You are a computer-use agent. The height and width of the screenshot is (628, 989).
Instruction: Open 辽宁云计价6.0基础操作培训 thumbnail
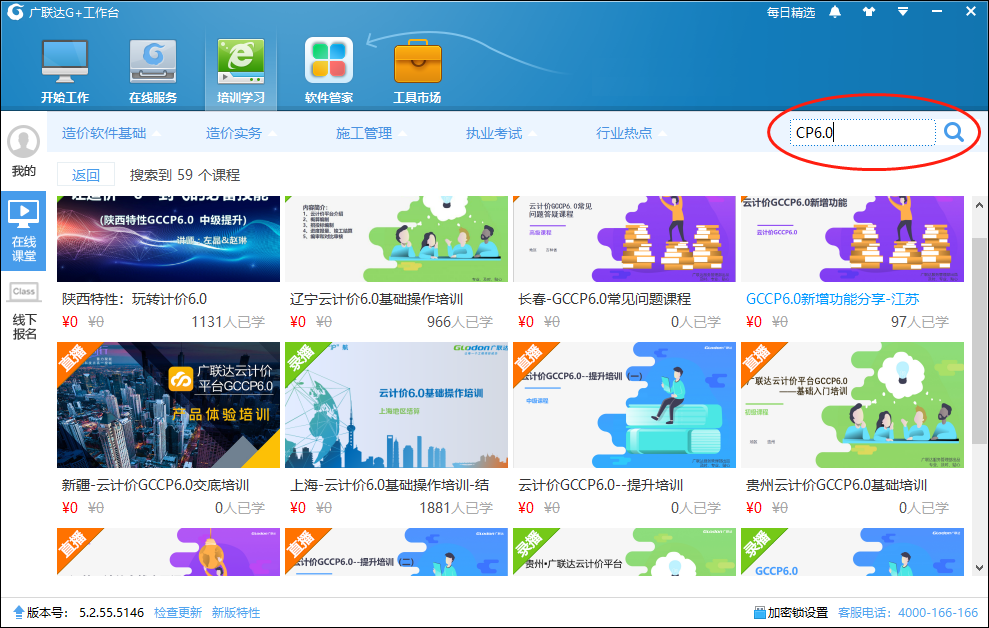(396, 239)
